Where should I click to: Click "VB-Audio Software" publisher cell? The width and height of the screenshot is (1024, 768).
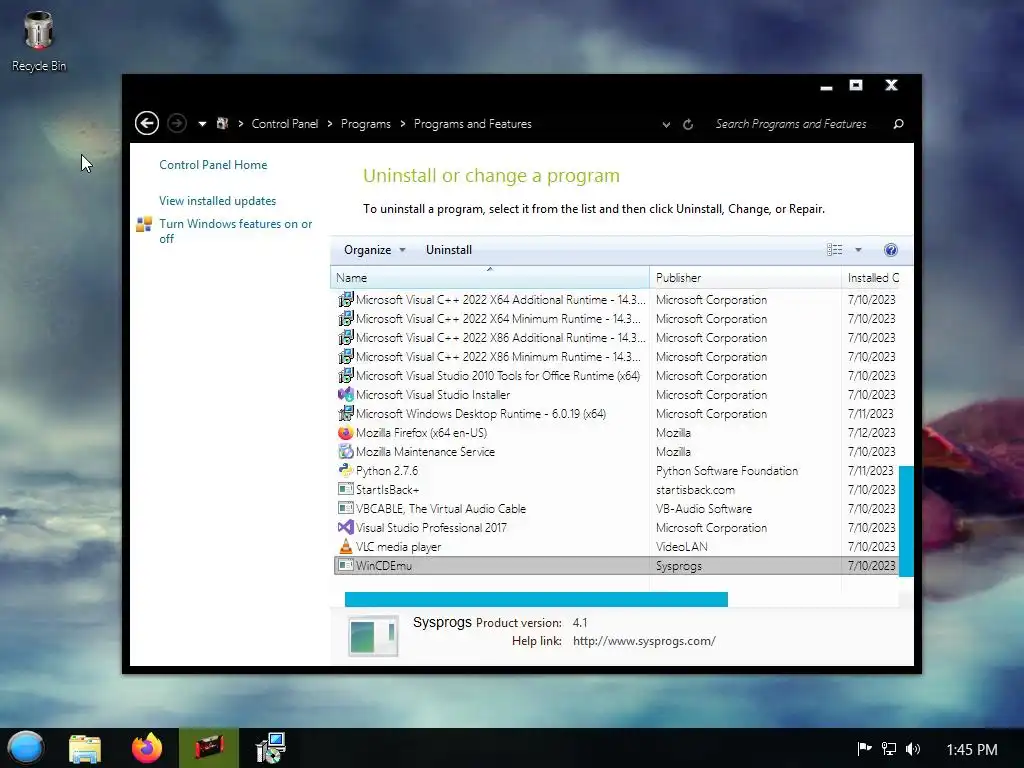703,508
